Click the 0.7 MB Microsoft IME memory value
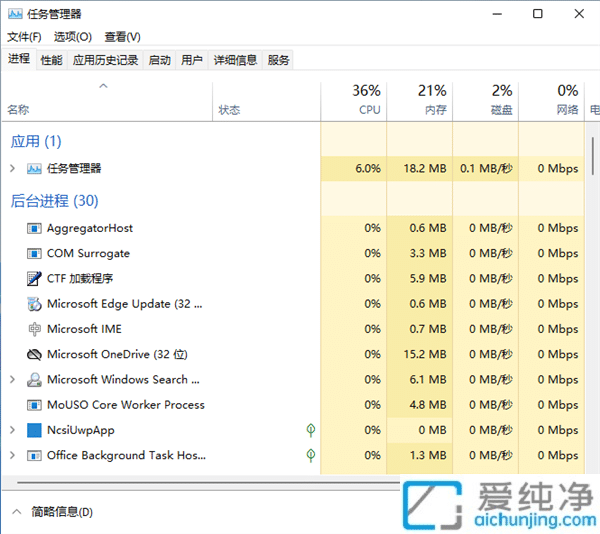The height and width of the screenshot is (534, 600). [428, 329]
